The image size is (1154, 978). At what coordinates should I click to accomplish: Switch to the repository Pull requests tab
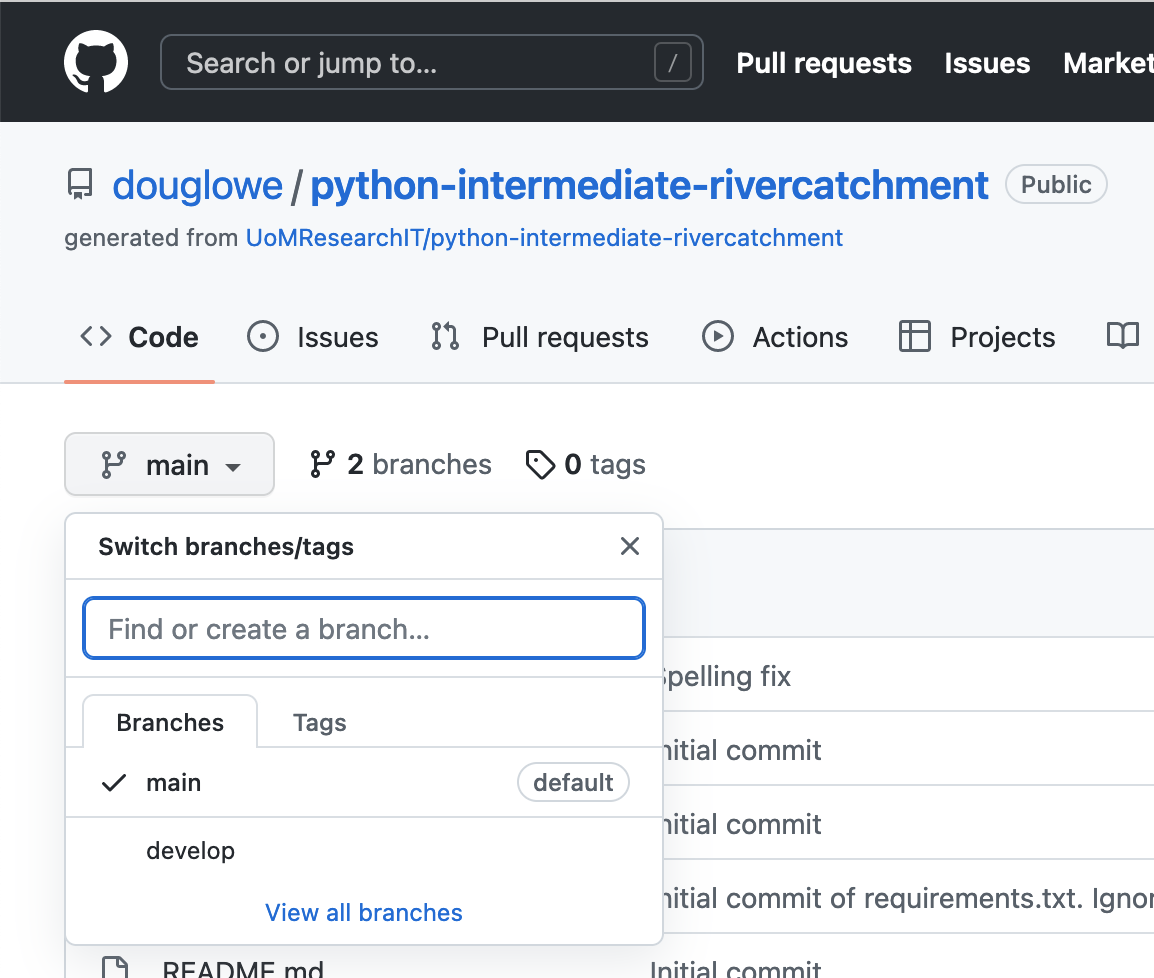pyautogui.click(x=539, y=337)
